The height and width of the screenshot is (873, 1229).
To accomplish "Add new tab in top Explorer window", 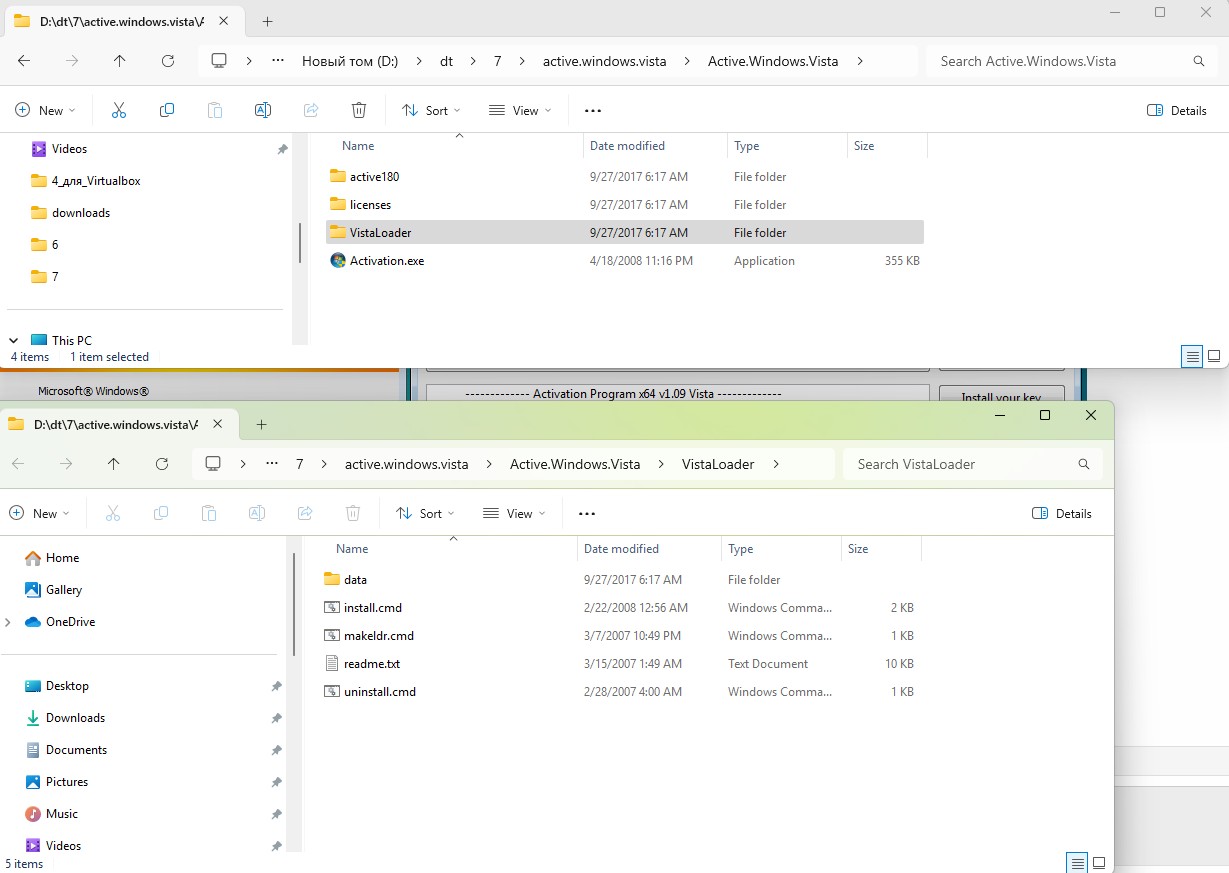I will click(x=268, y=21).
